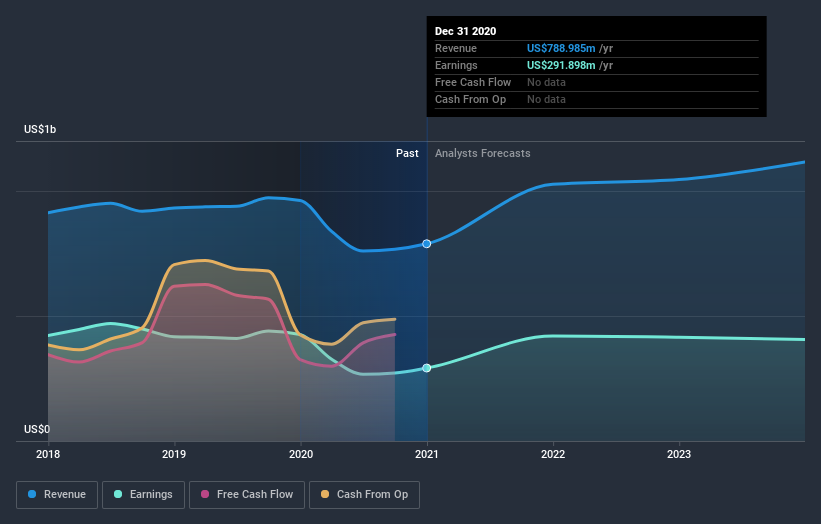The height and width of the screenshot is (524, 821).
Task: Toggle the Revenue series legend button
Action: click(57, 495)
